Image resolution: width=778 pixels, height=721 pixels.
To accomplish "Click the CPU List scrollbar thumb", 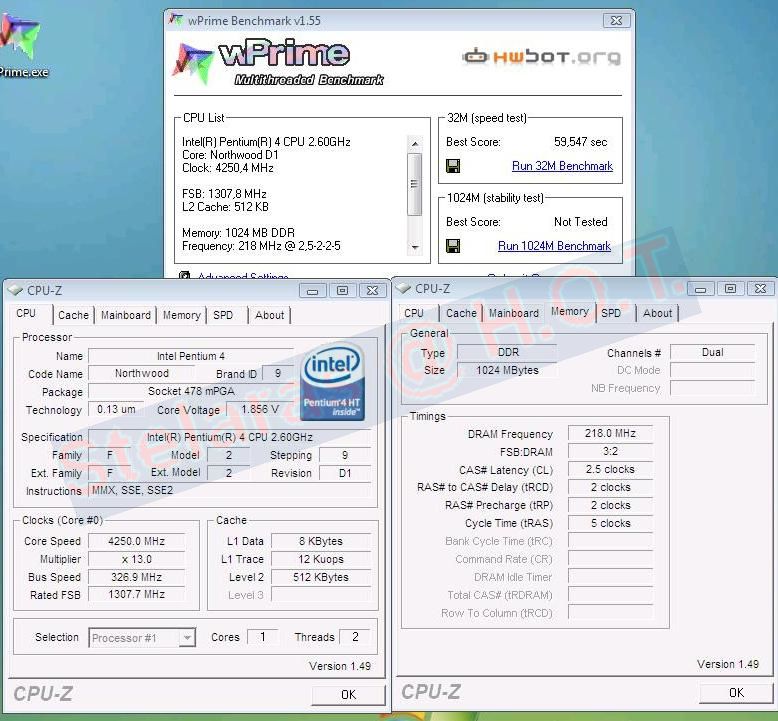I will tap(415, 184).
